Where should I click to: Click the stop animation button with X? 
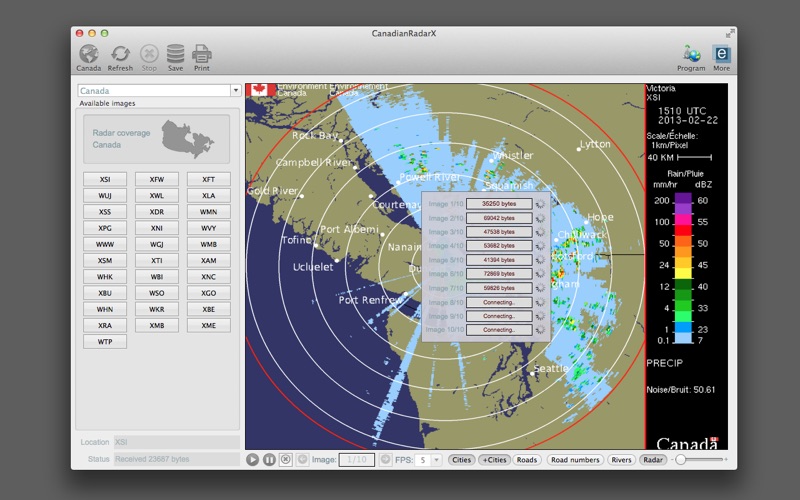pyautogui.click(x=286, y=460)
